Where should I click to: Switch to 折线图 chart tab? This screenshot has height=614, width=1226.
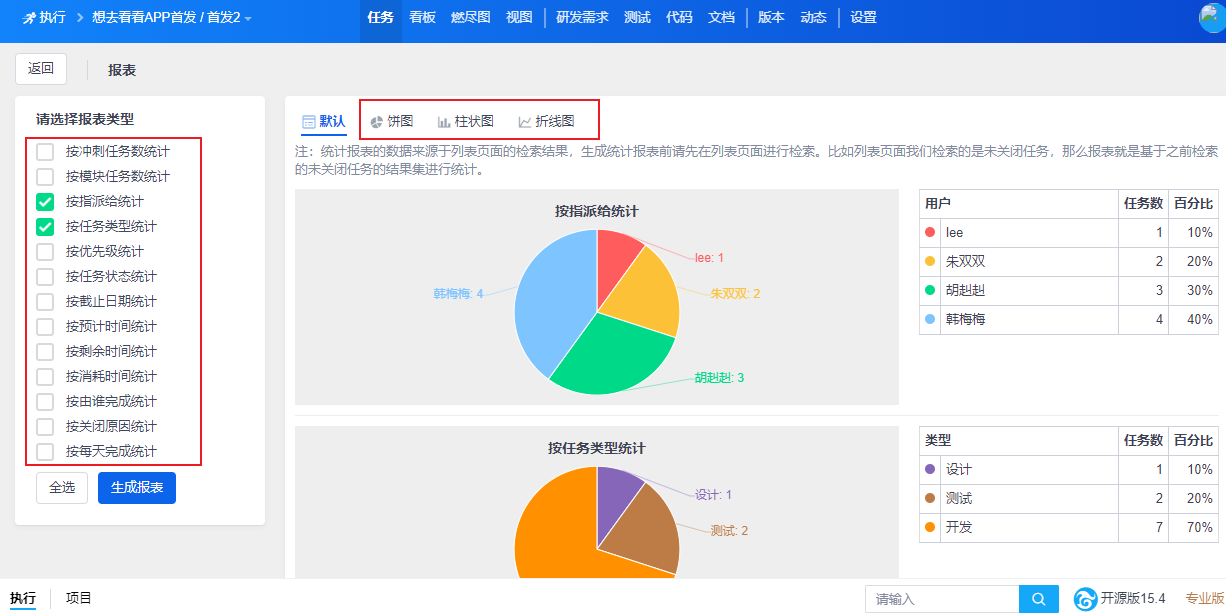point(546,122)
